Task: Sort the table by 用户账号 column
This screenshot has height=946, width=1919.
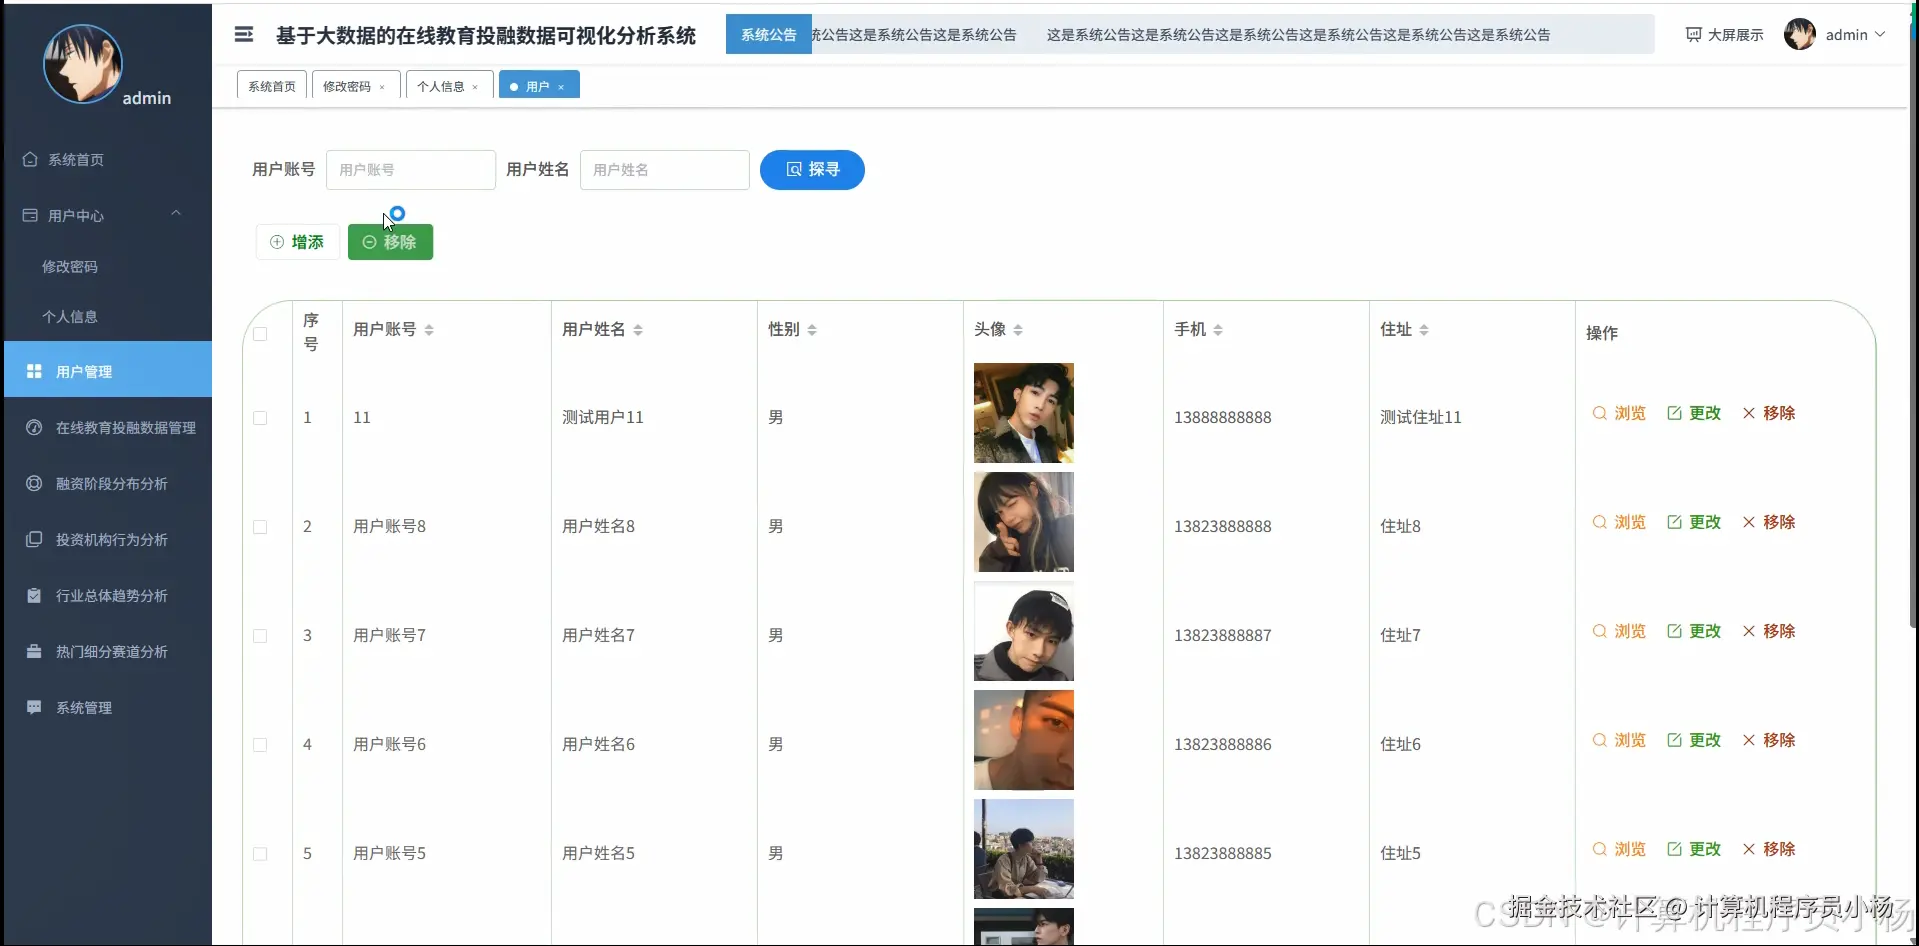Action: point(429,329)
